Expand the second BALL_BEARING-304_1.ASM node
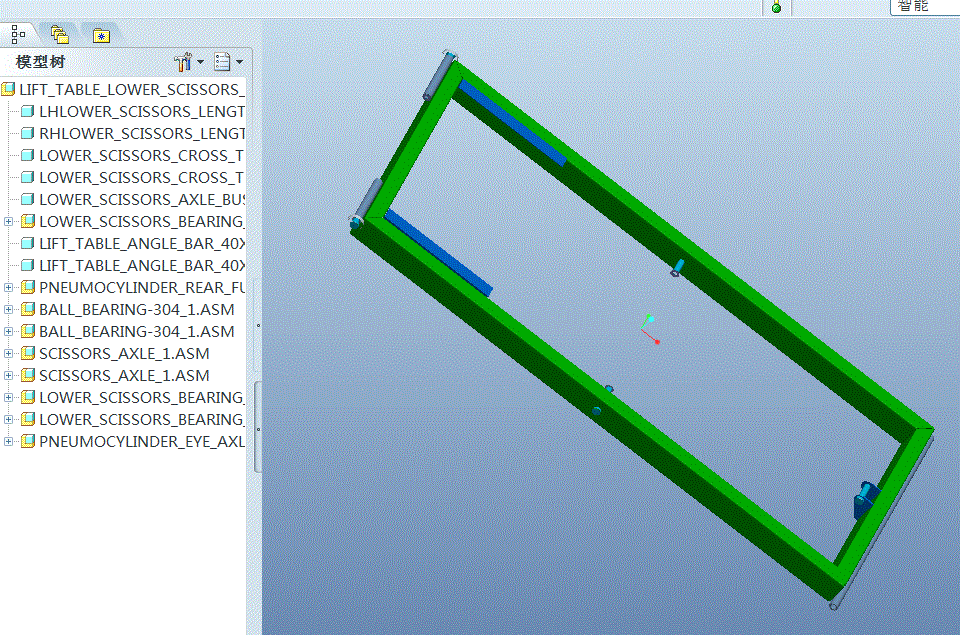 [x=9, y=331]
